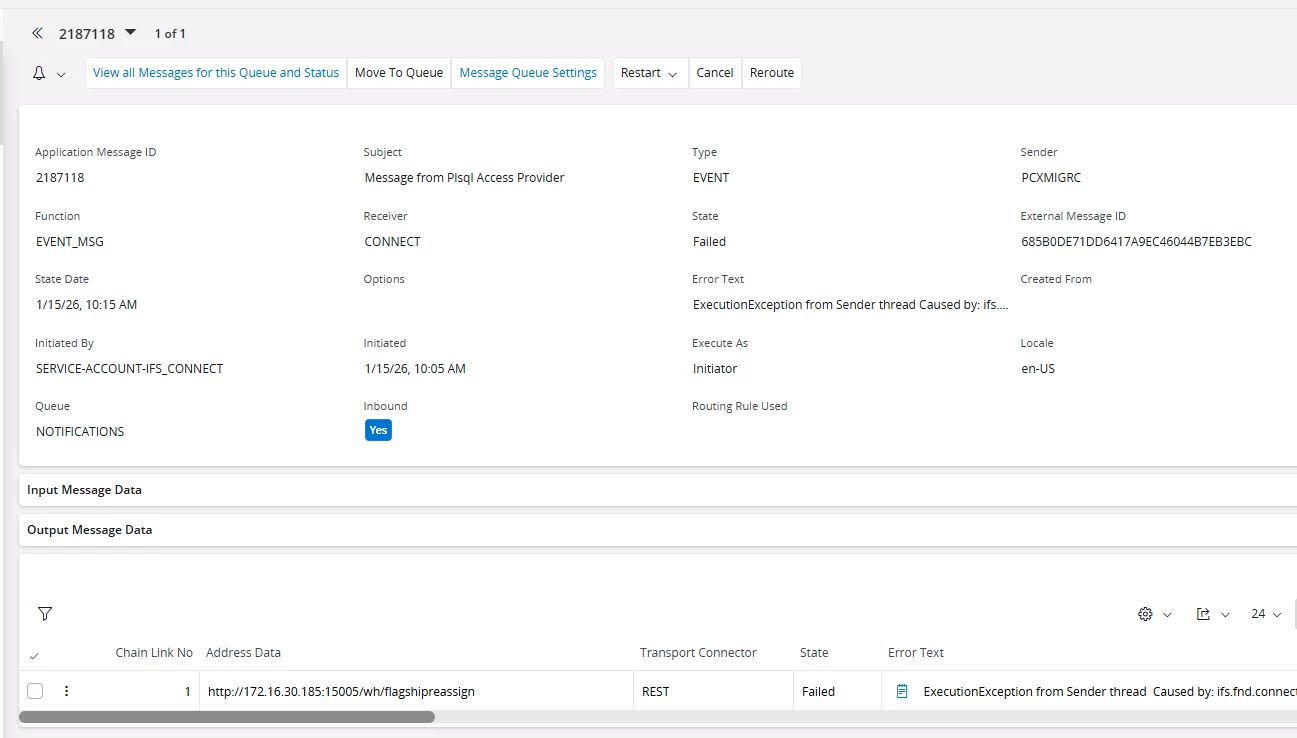
Task: Open the three-dot row actions menu
Action: (x=67, y=691)
